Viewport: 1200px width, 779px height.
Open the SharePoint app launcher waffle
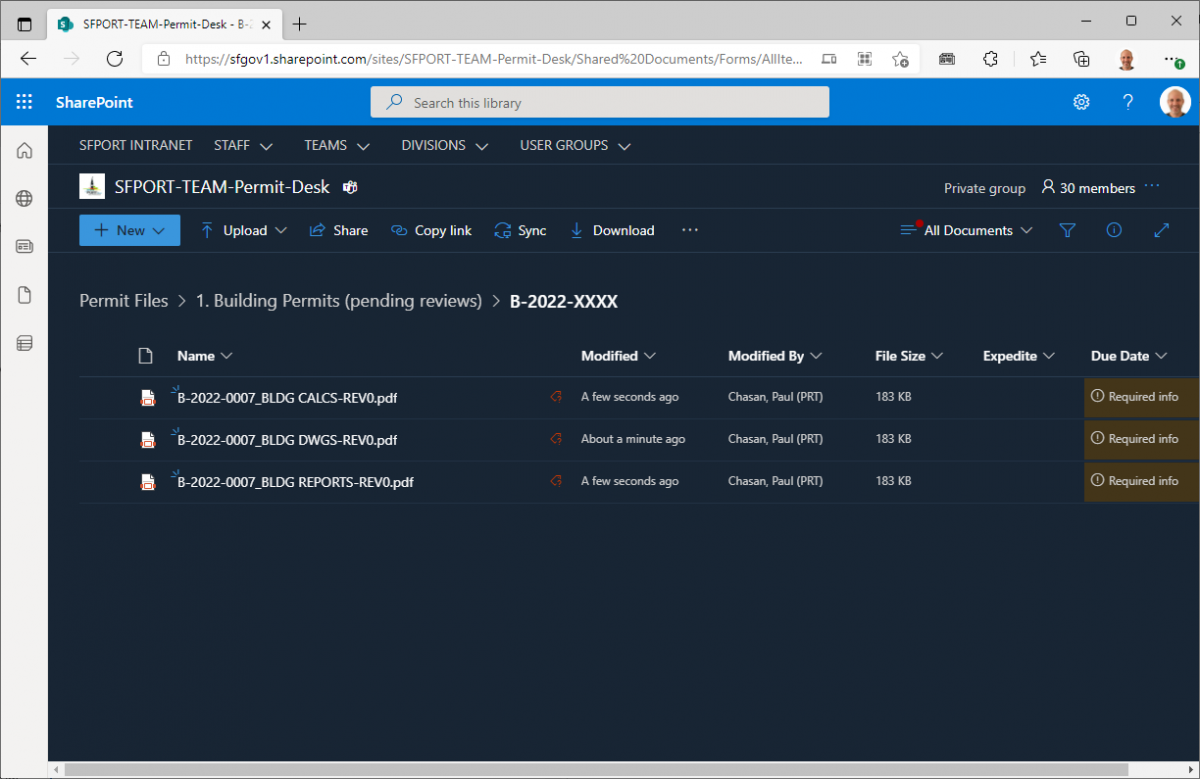[24, 102]
